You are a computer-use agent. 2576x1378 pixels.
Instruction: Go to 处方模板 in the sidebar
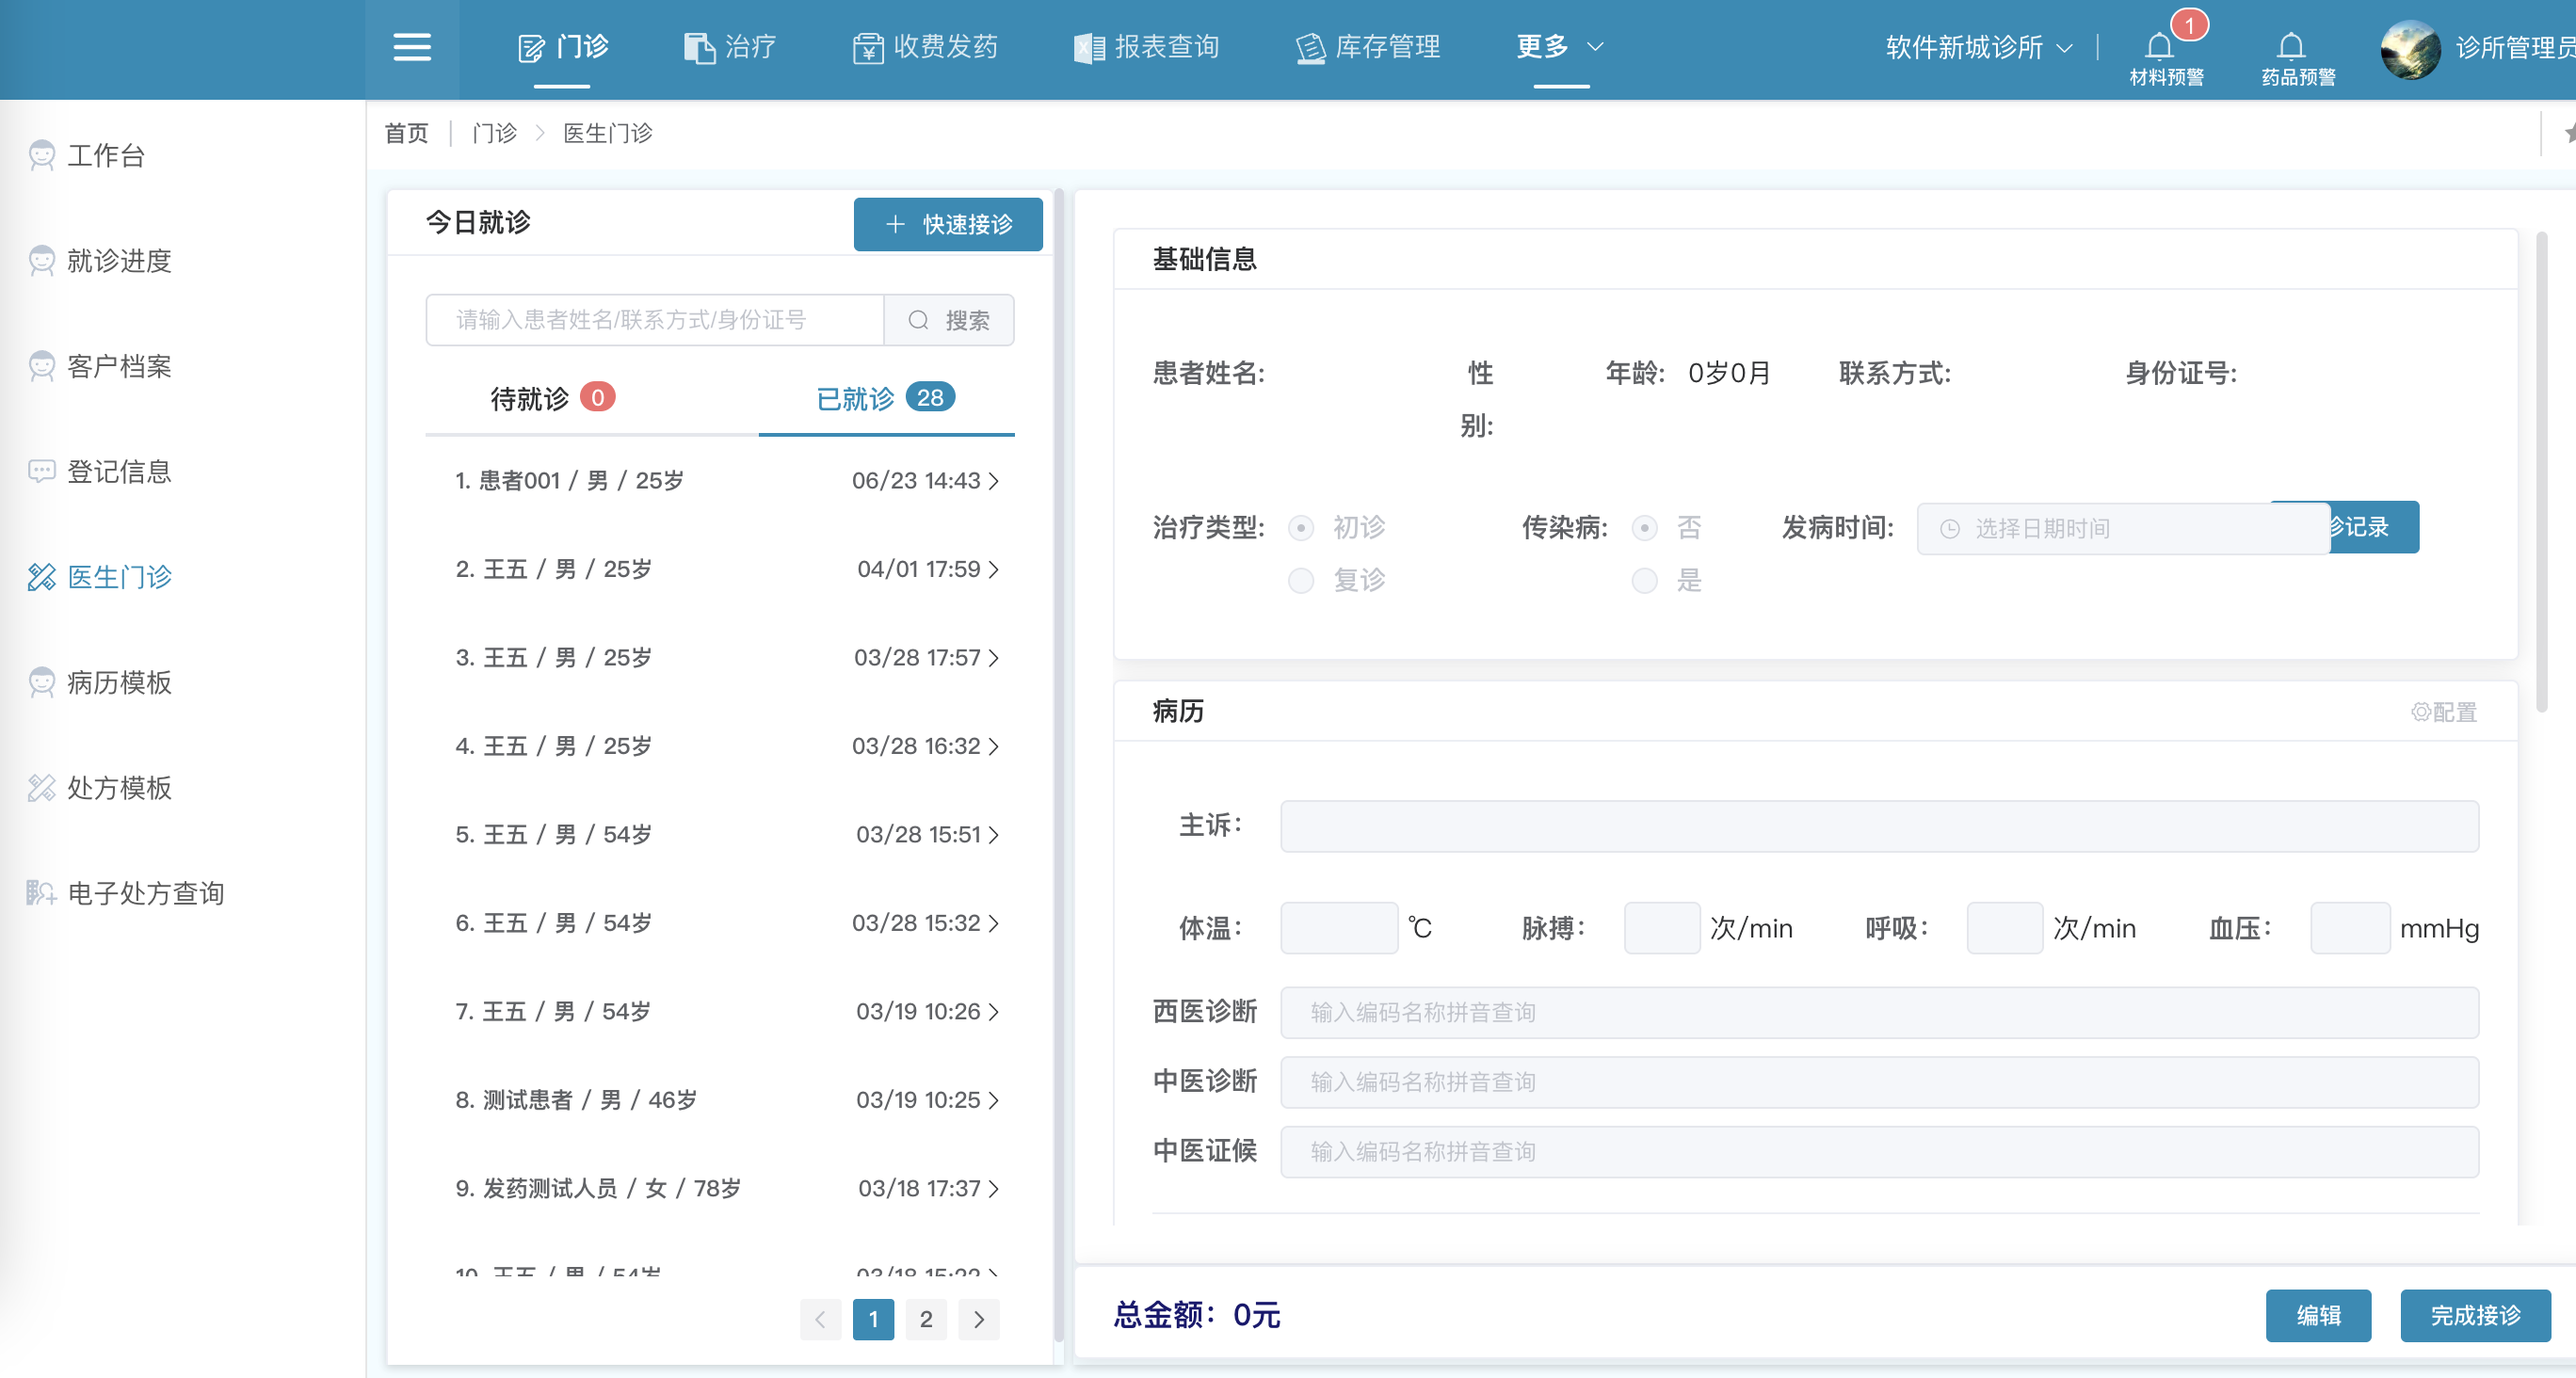point(119,788)
